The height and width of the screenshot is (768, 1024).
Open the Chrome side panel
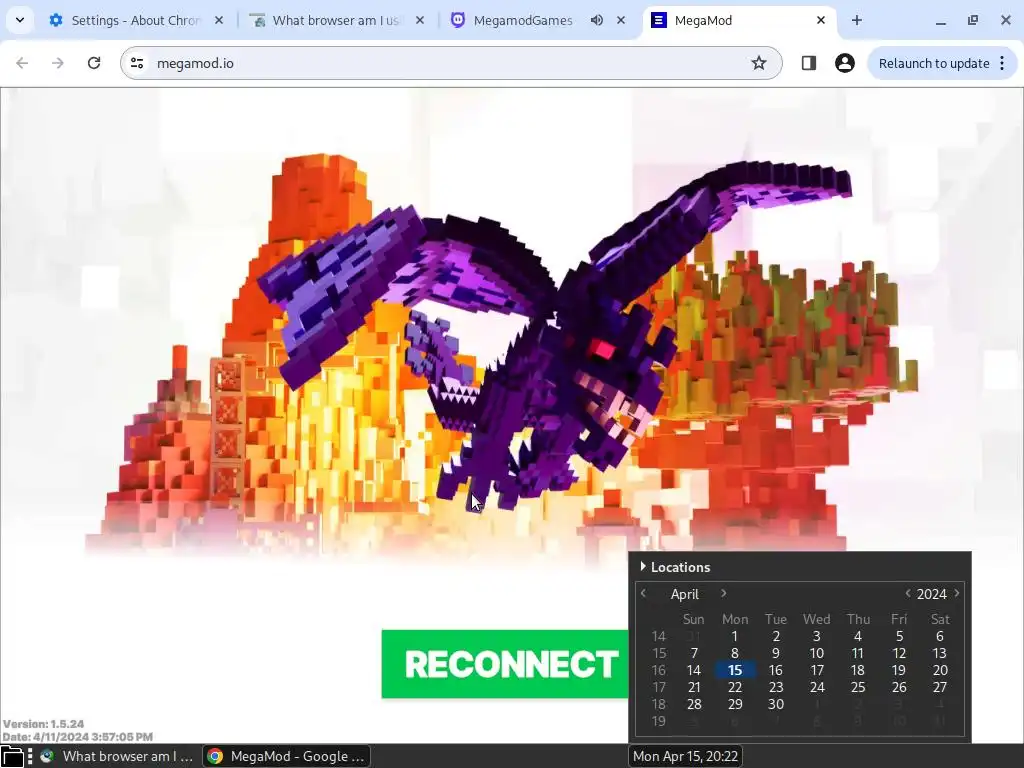tap(808, 63)
